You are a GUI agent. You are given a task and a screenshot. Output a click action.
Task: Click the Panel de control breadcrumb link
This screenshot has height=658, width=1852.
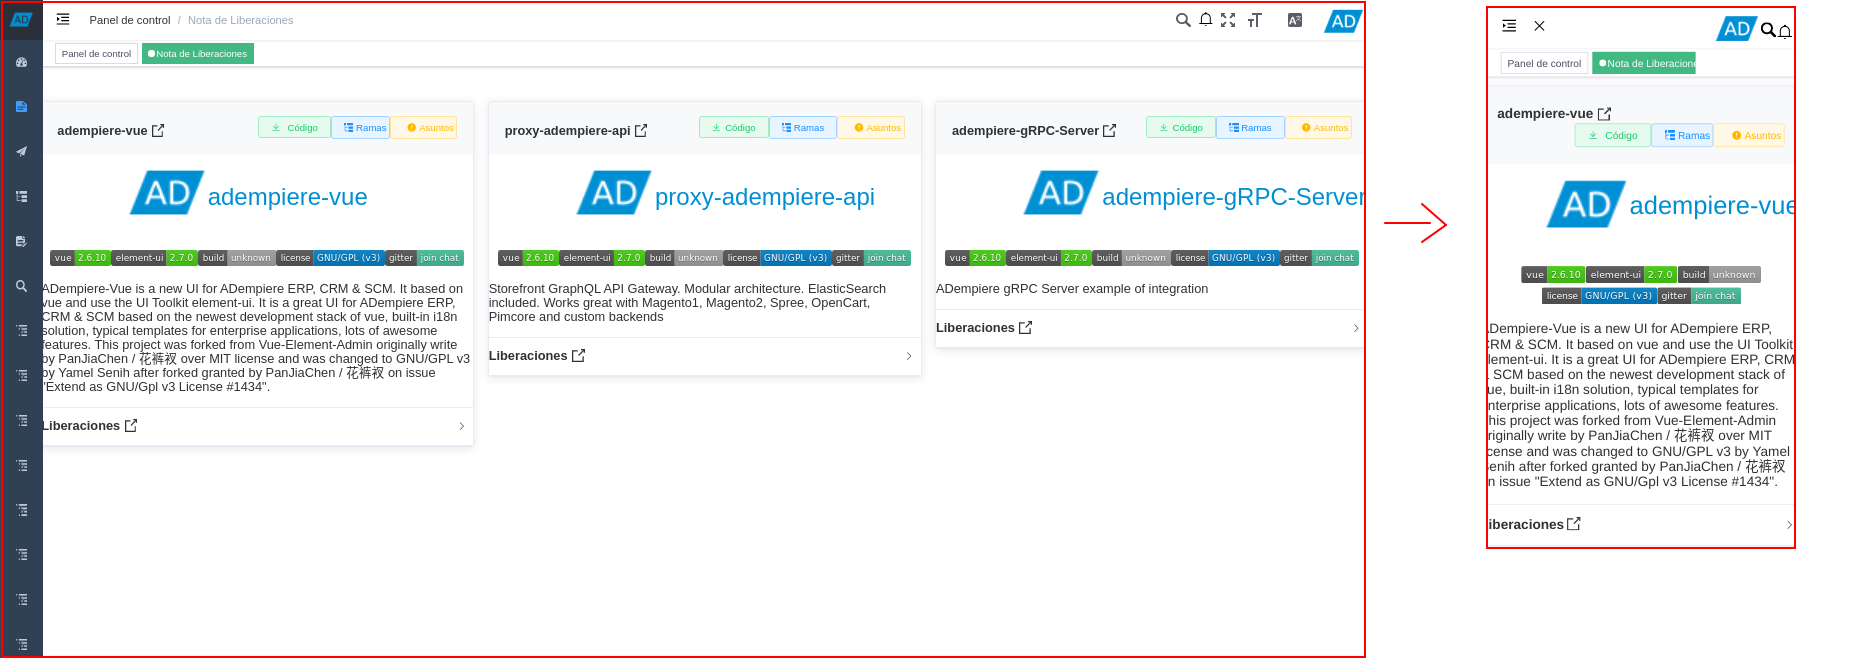tap(130, 20)
